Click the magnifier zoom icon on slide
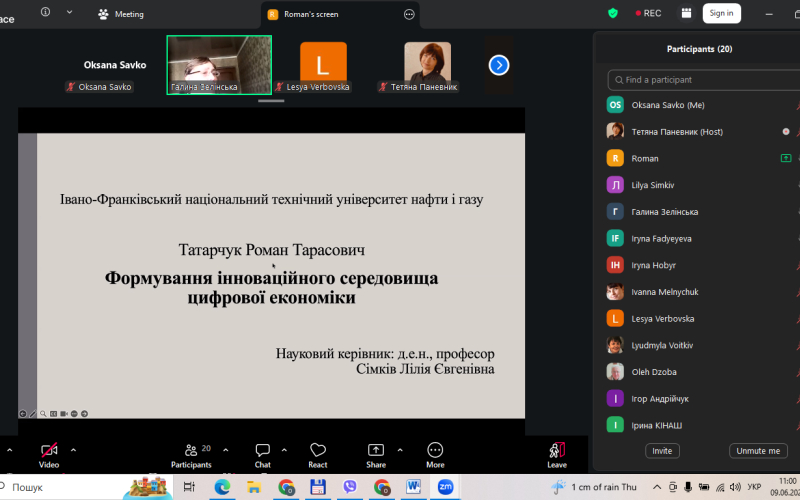 pyautogui.click(x=43, y=414)
